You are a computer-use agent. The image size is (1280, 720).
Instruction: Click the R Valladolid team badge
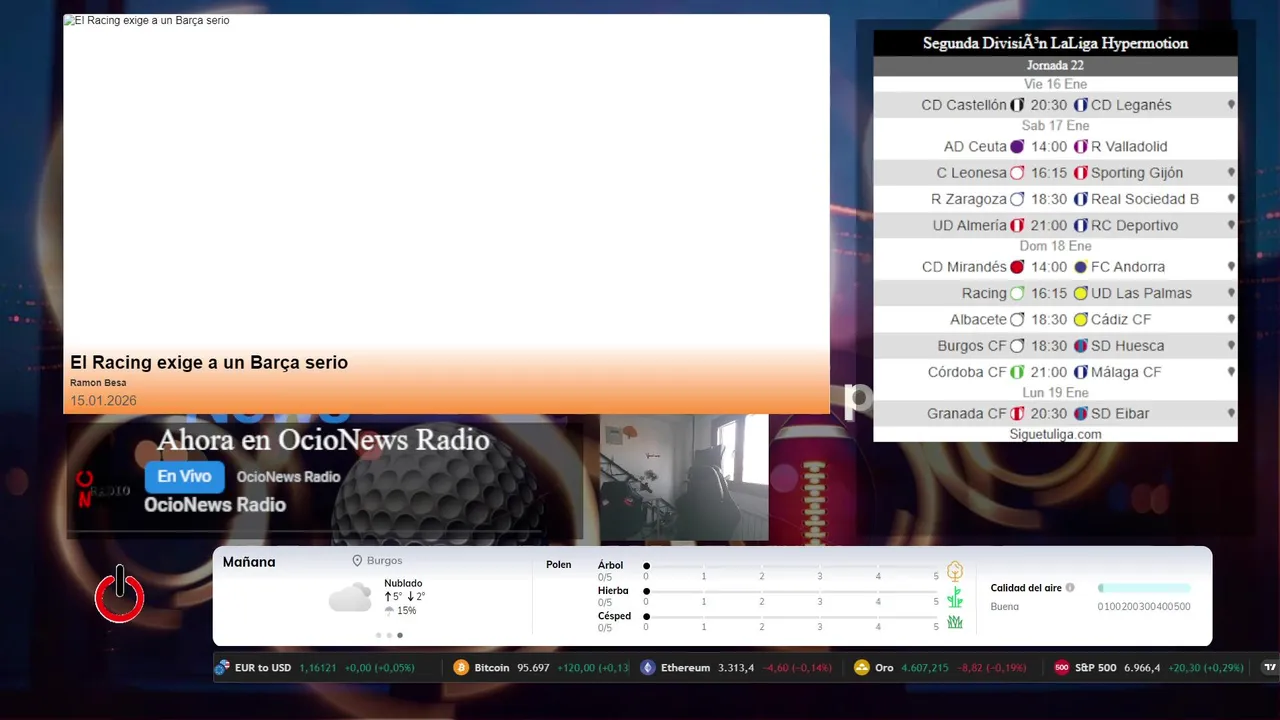(x=1080, y=146)
